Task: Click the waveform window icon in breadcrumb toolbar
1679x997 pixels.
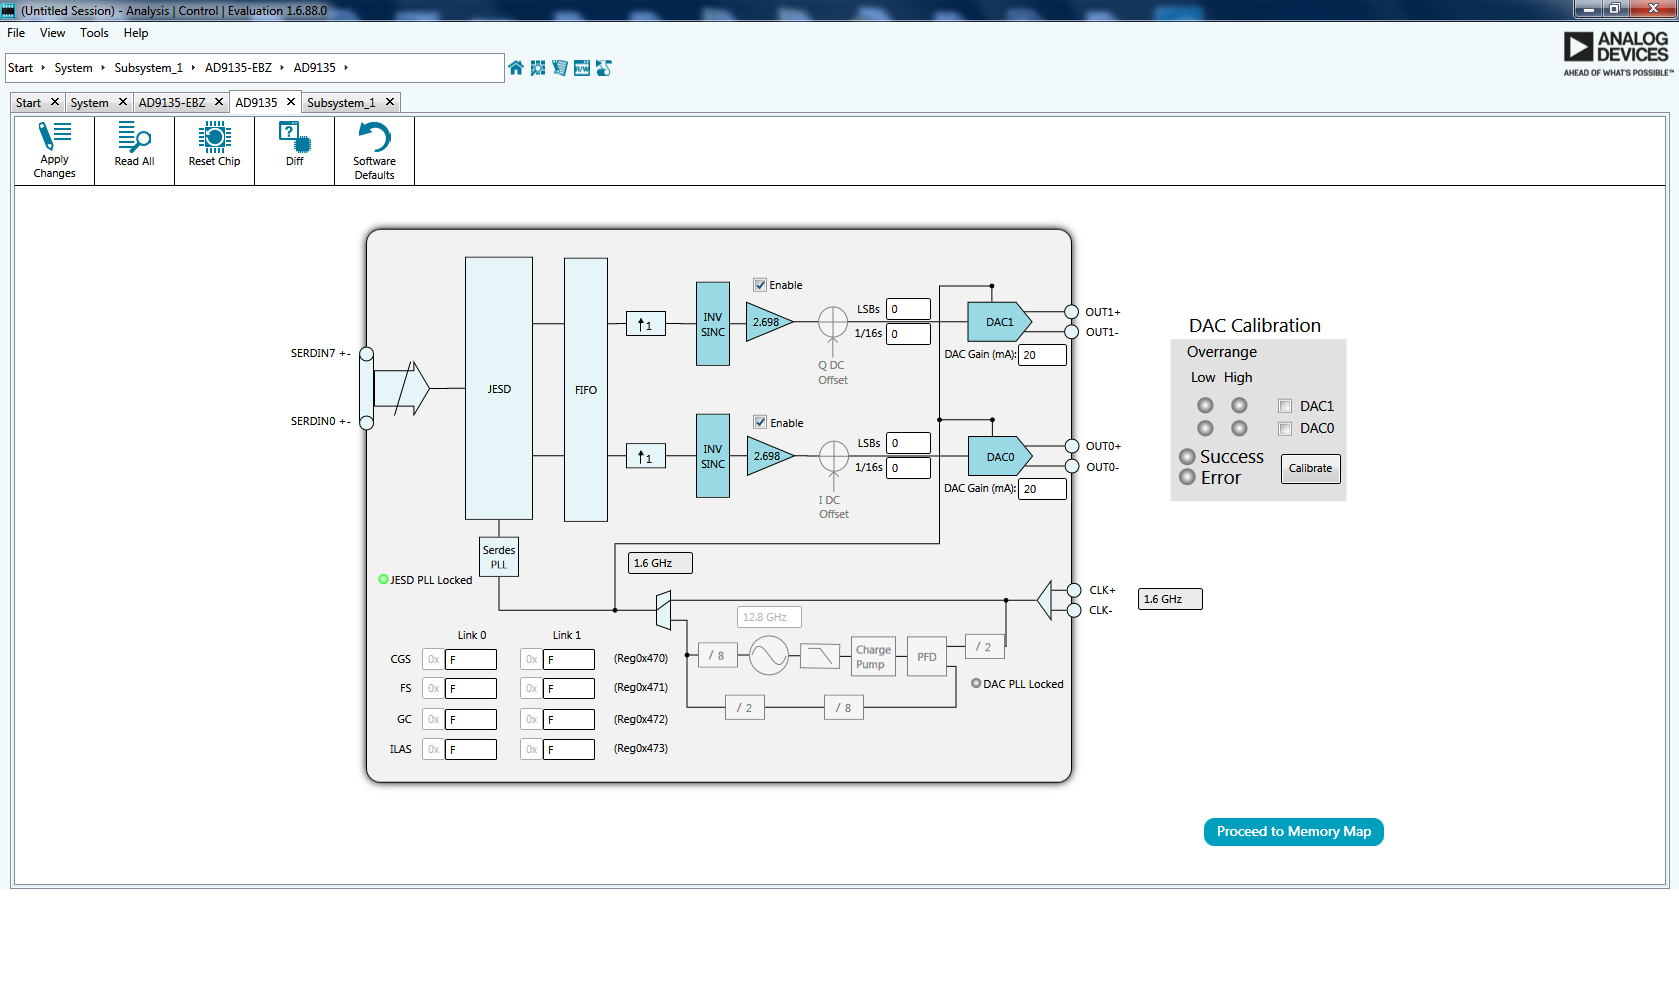Action: tap(581, 68)
